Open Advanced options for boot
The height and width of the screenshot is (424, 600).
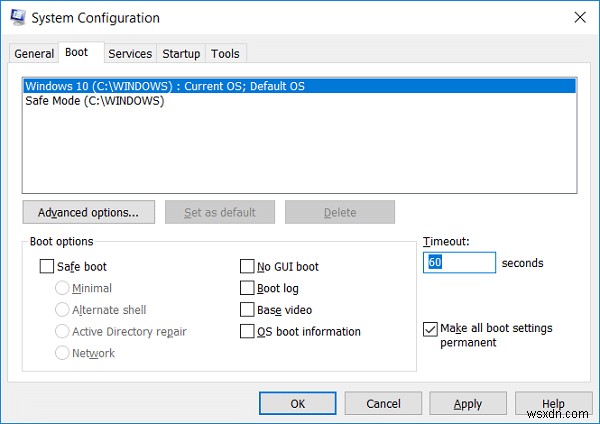coord(88,212)
